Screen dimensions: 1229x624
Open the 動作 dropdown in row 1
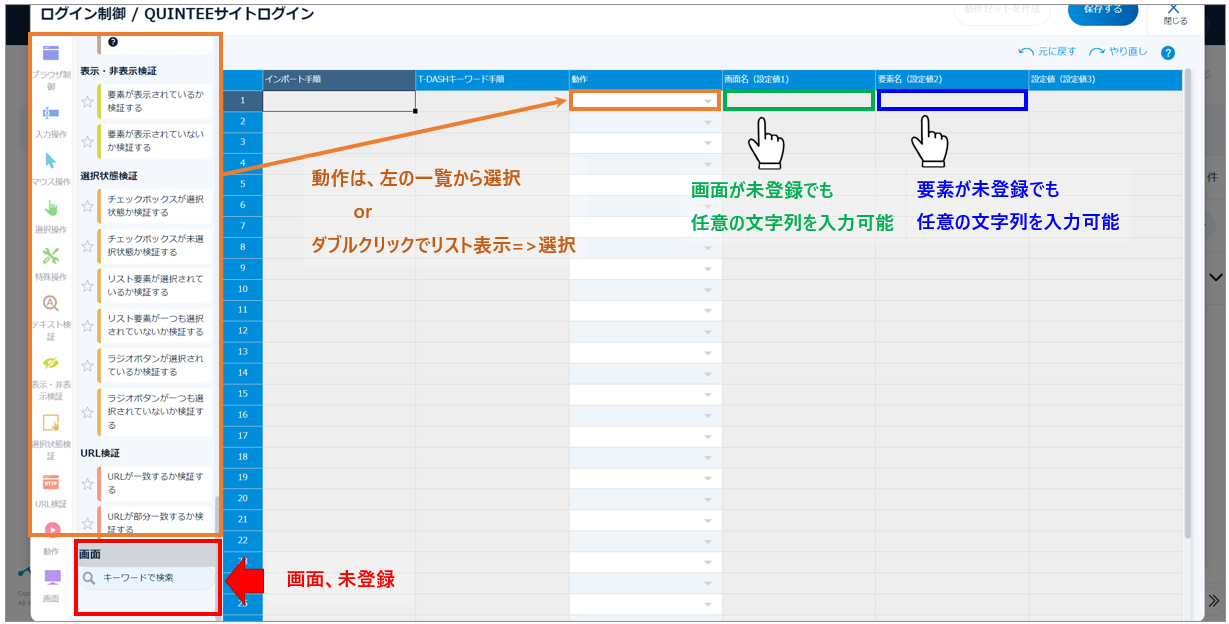pyautogui.click(x=708, y=101)
